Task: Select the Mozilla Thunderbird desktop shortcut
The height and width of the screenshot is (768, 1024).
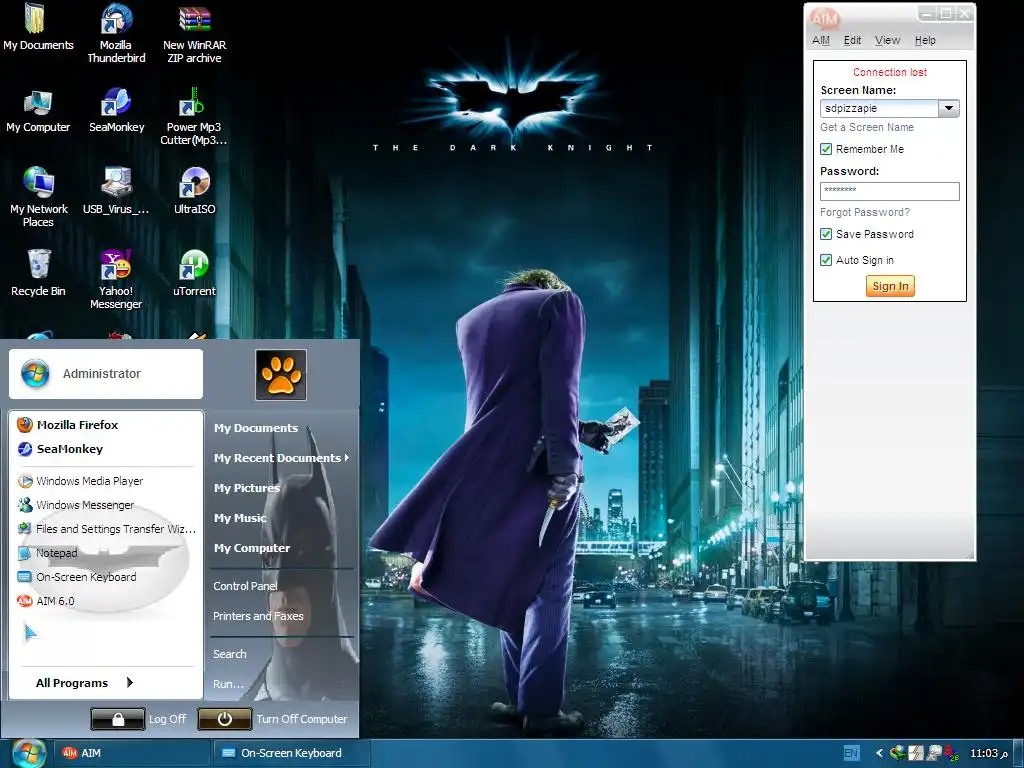Action: pyautogui.click(x=116, y=33)
